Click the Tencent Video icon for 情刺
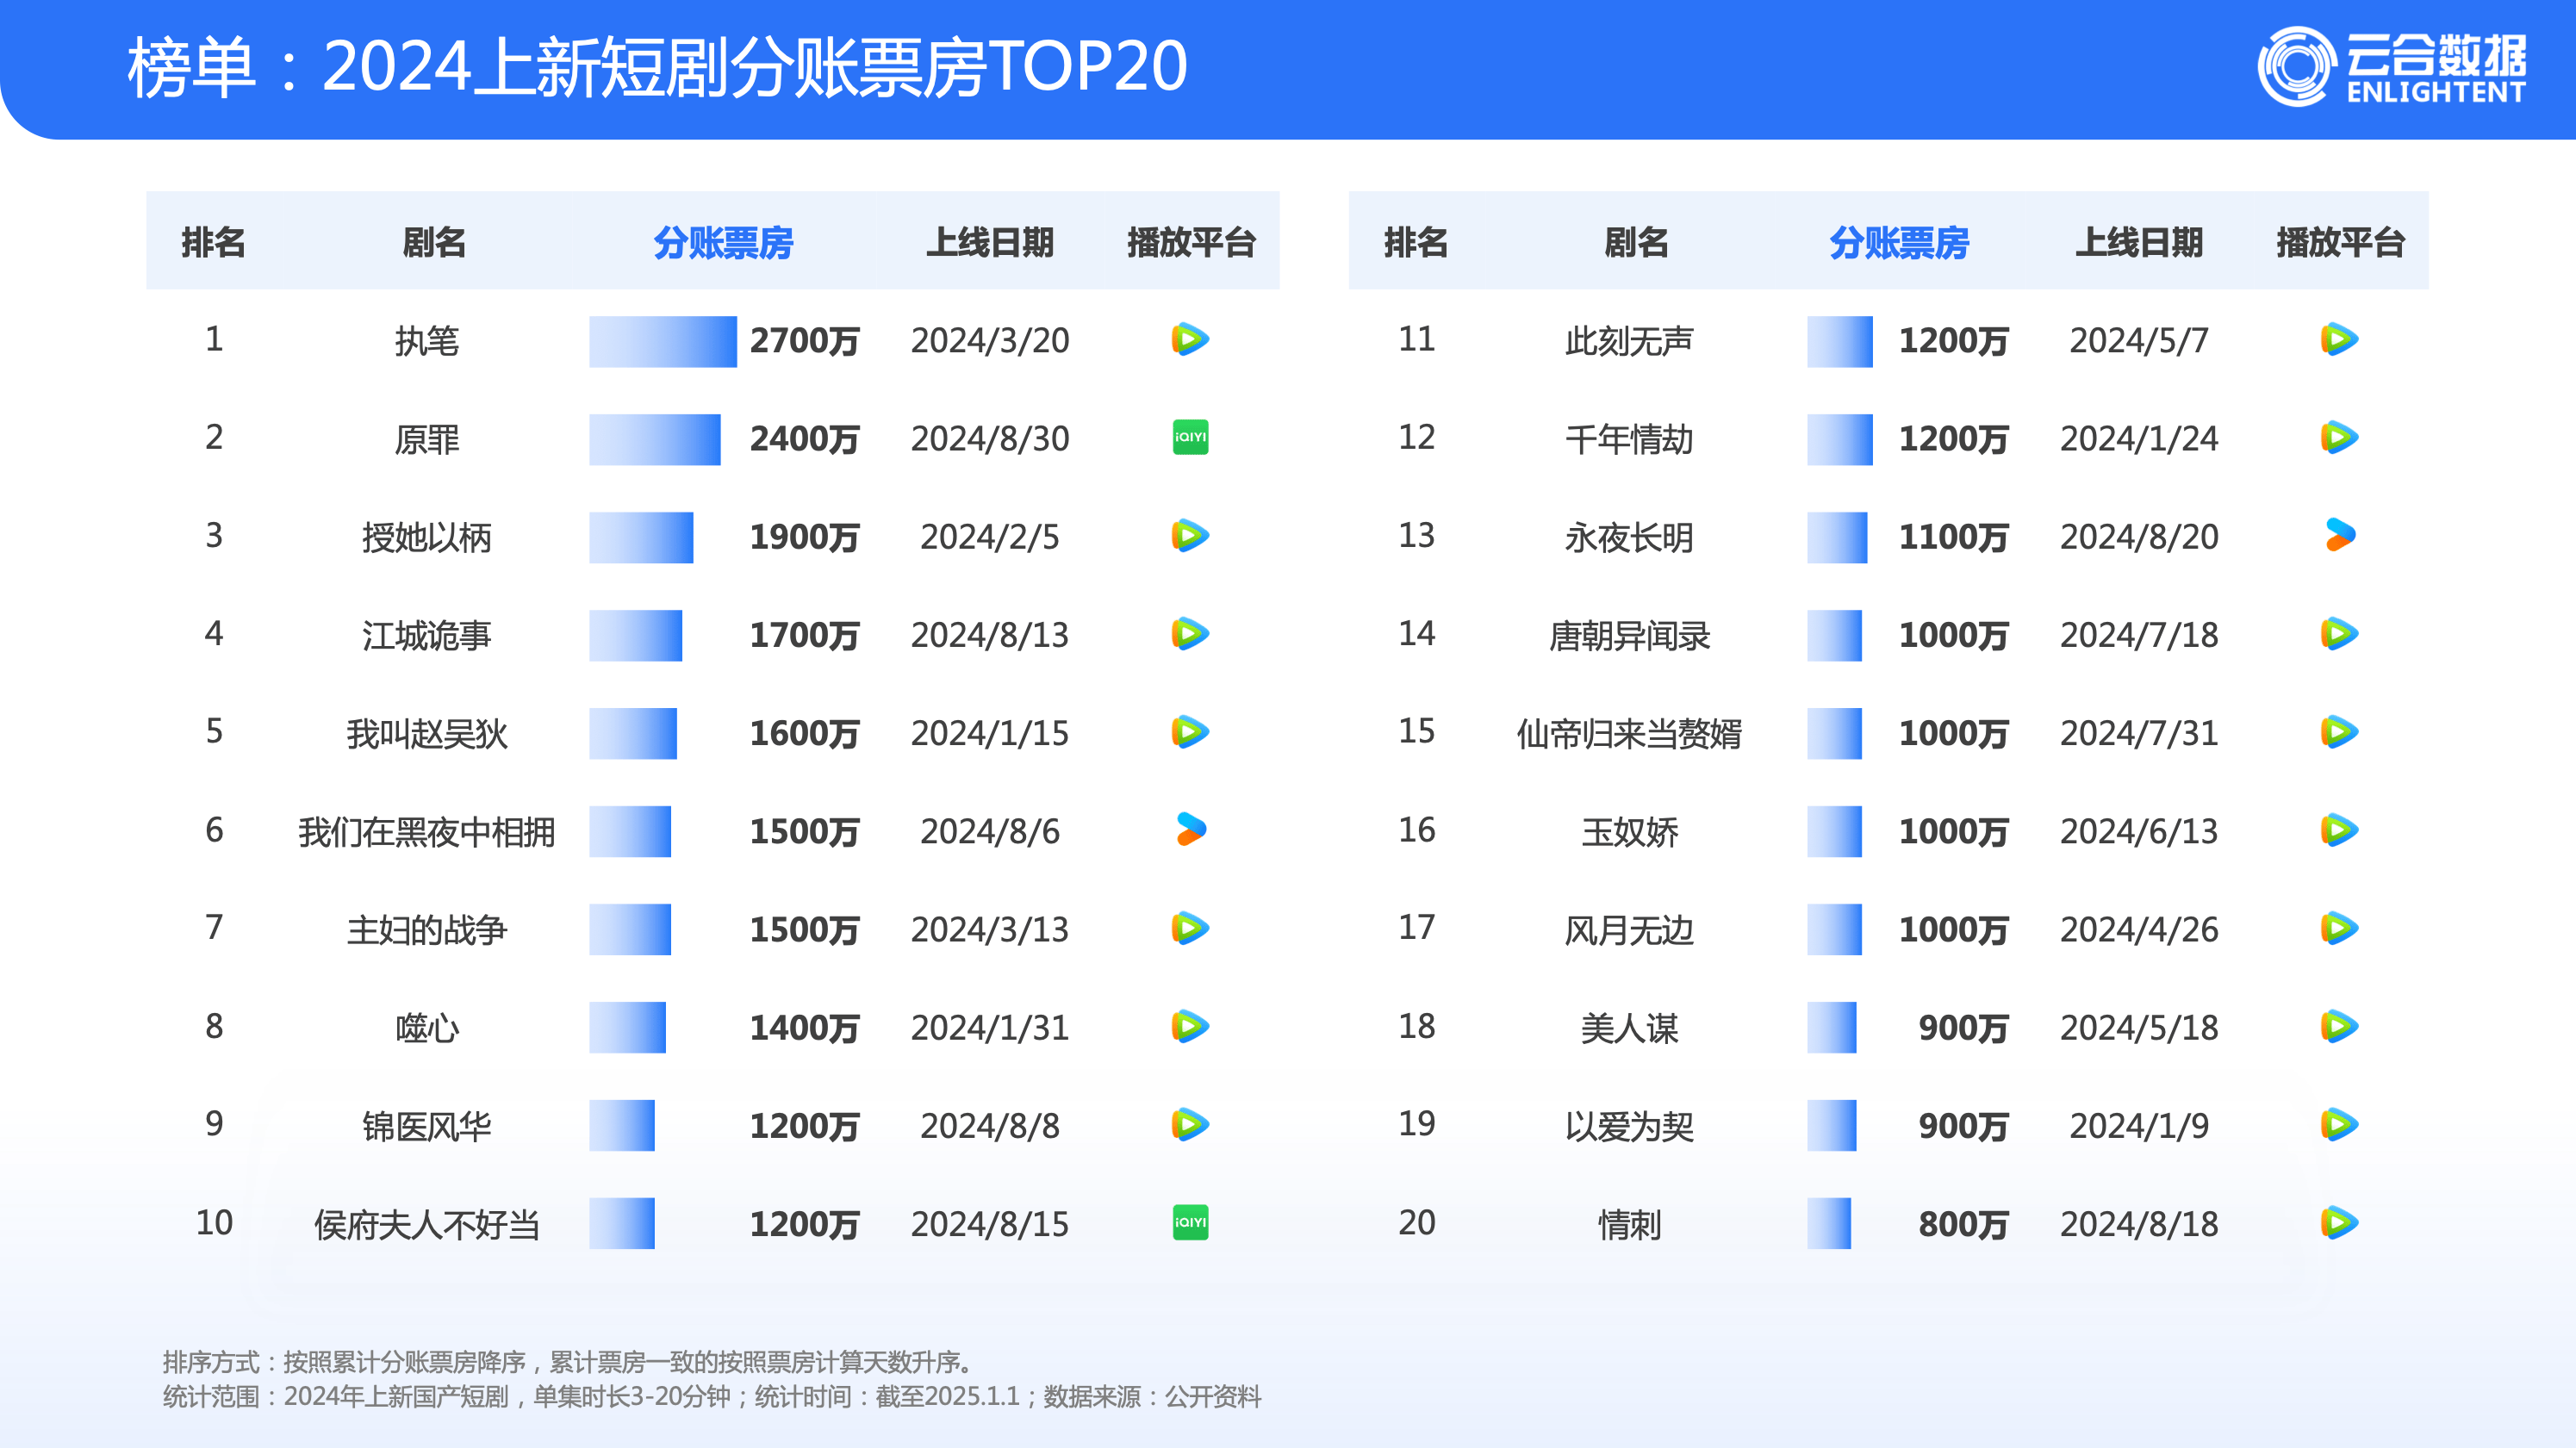The height and width of the screenshot is (1448, 2576). tap(2339, 1222)
